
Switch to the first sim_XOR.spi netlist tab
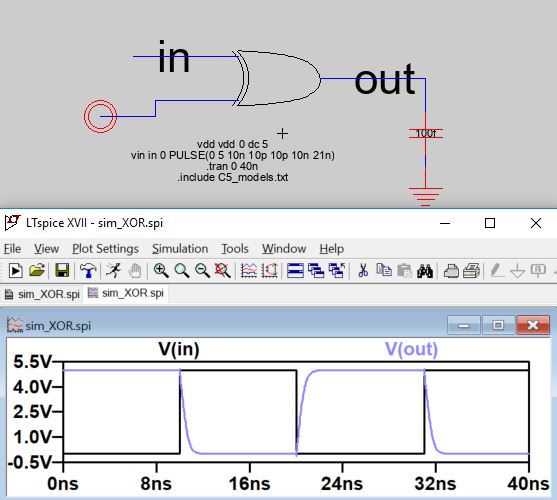tap(42, 294)
